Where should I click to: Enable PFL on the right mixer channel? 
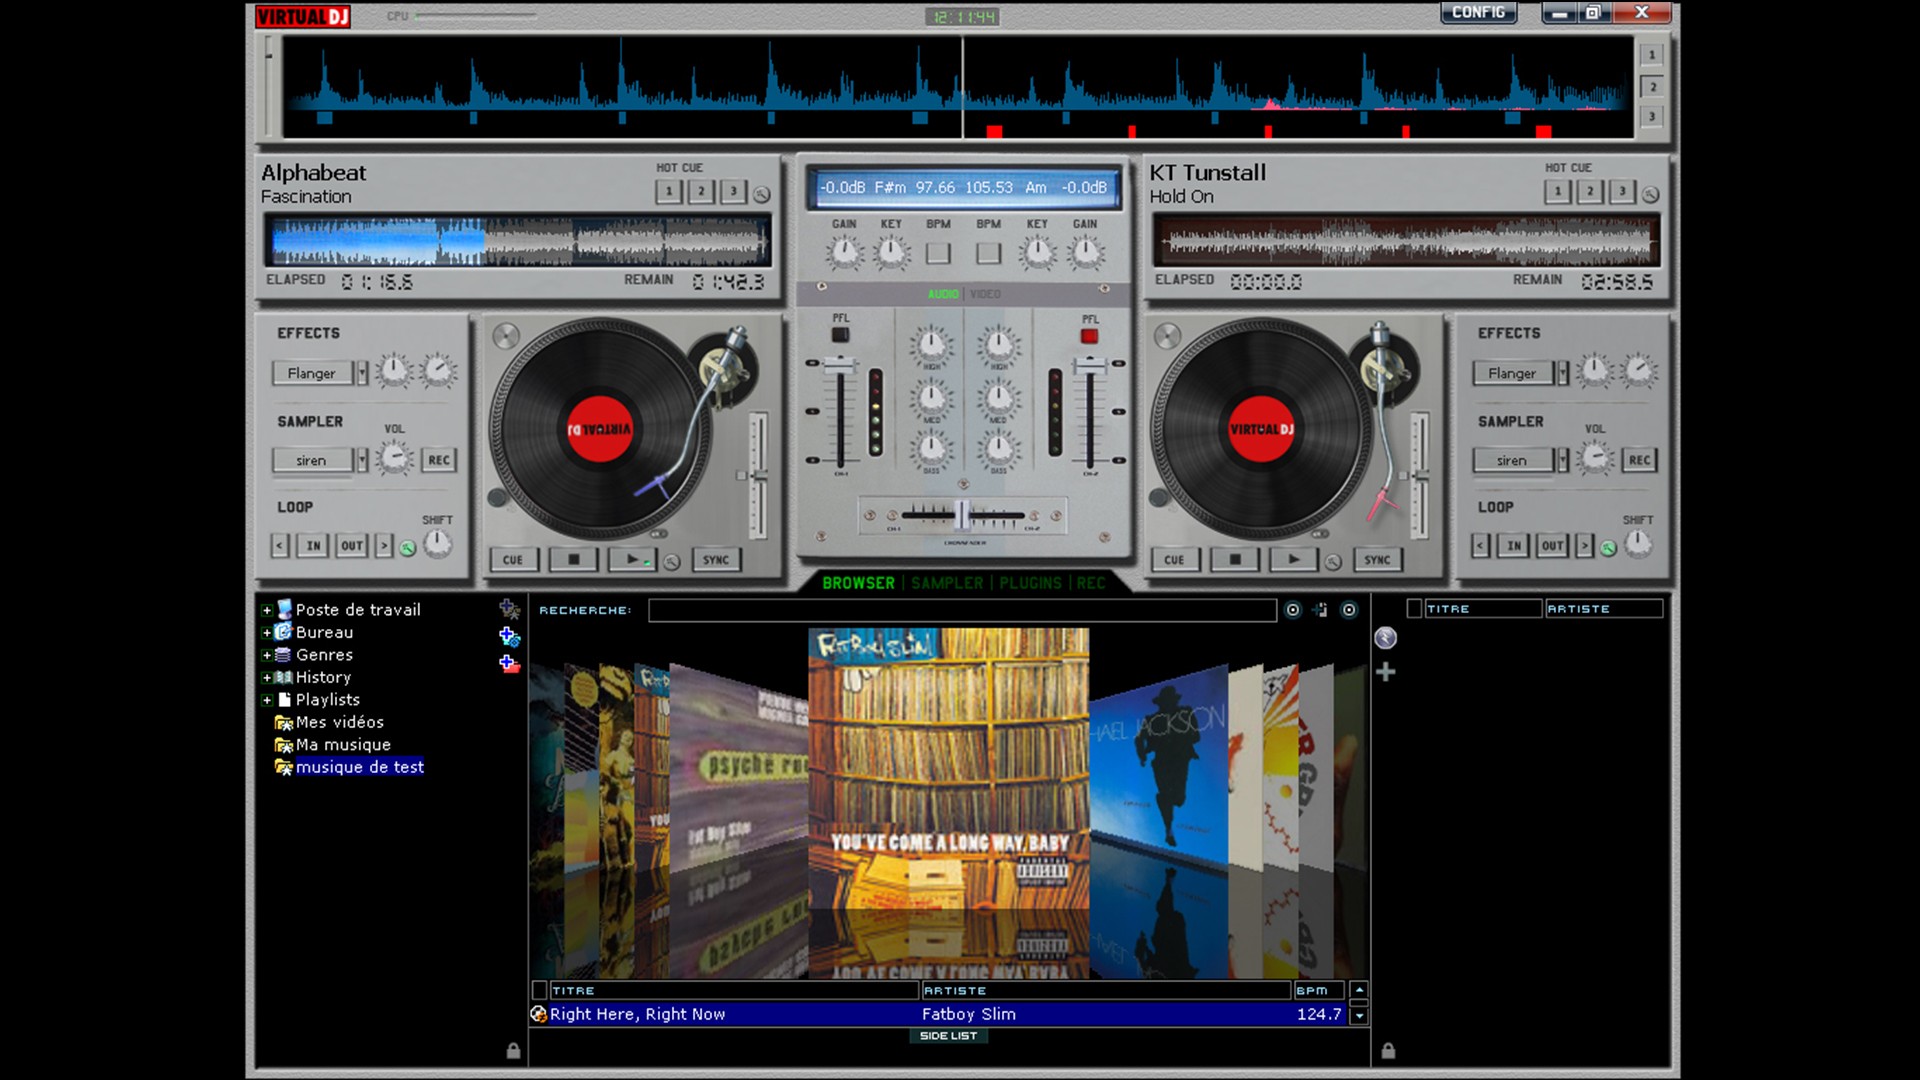pos(1089,336)
